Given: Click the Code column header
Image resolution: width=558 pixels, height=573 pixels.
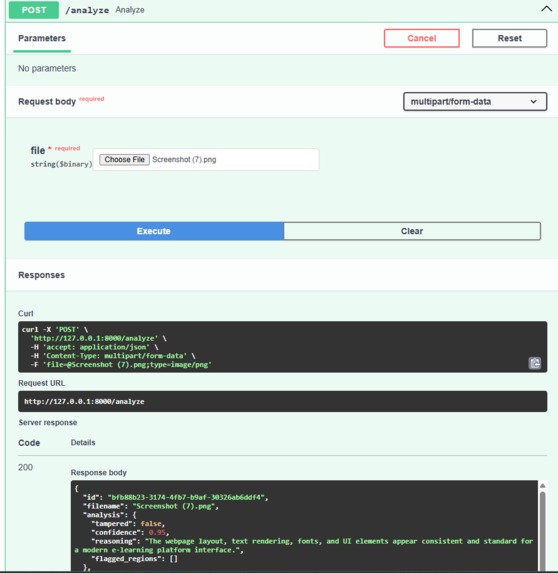Looking at the screenshot, I should [29, 443].
